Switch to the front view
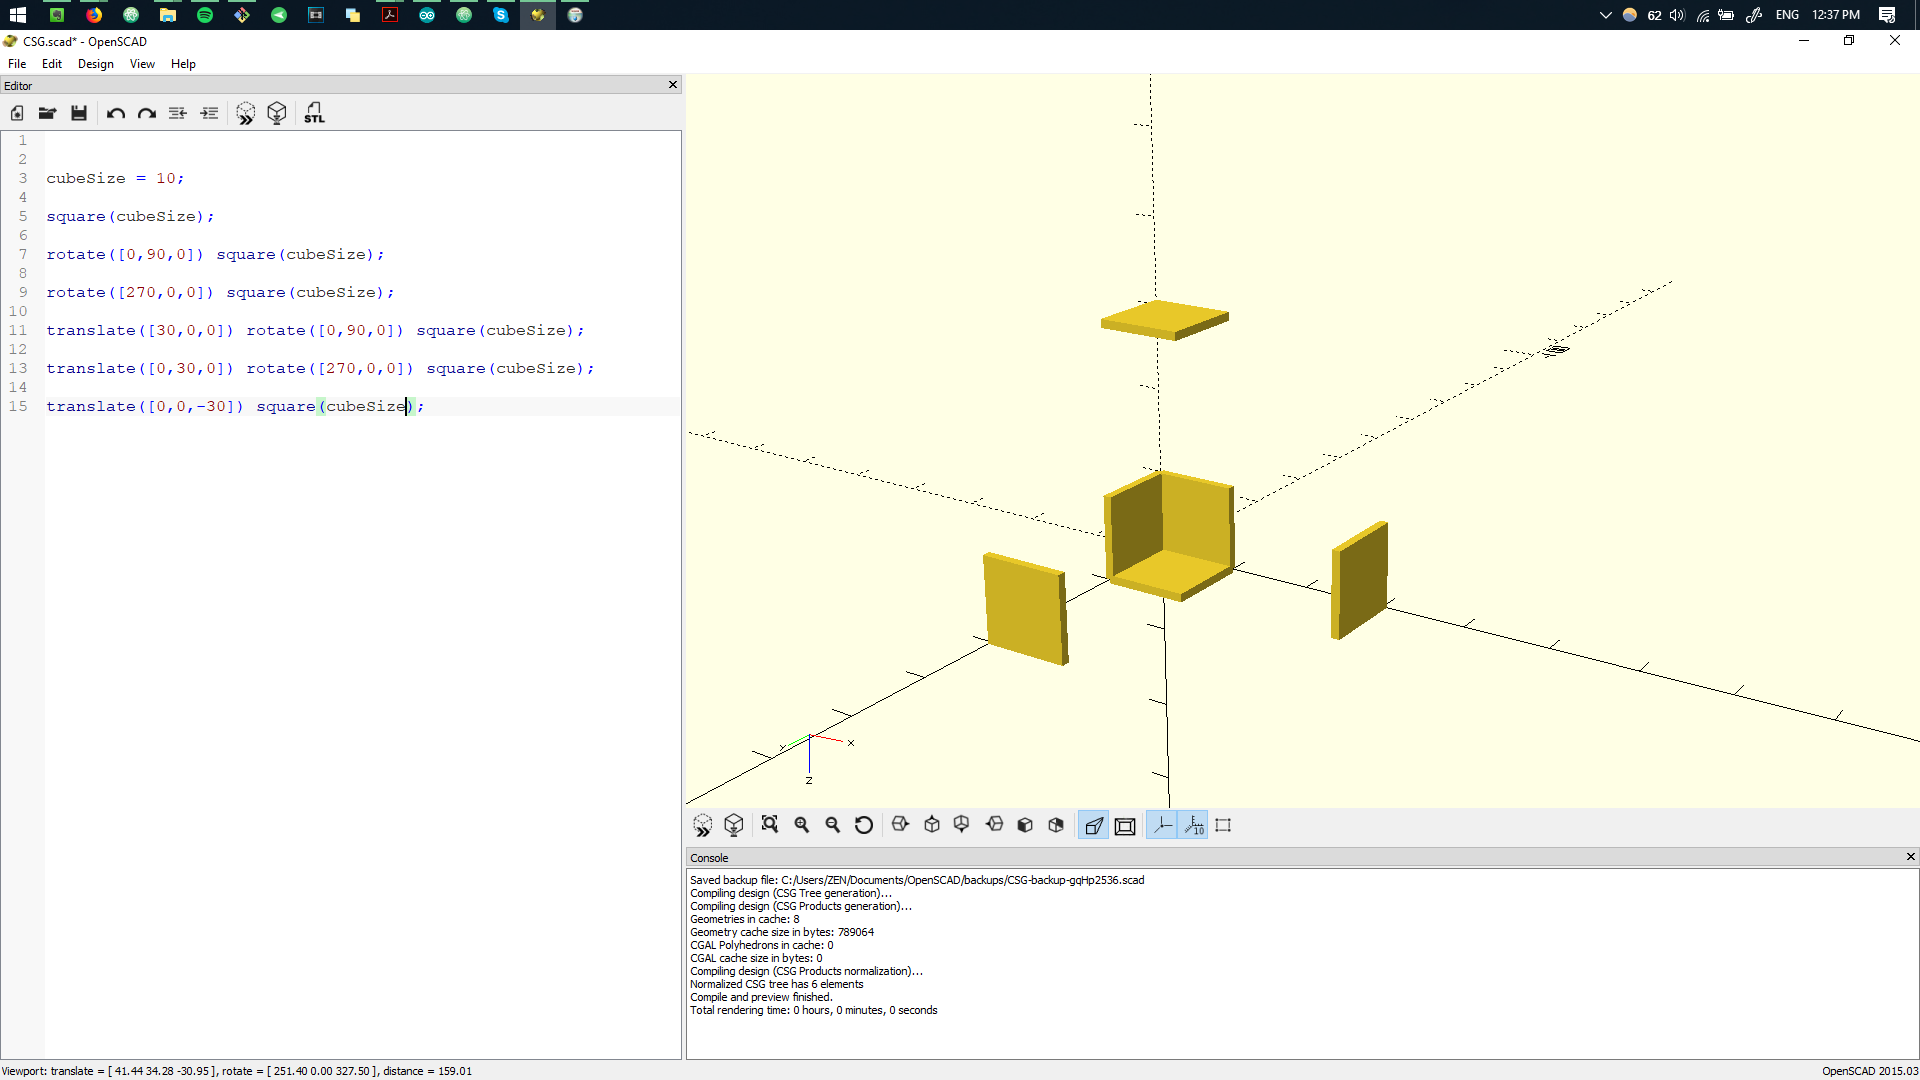This screenshot has width=1920, height=1080. tap(1025, 825)
